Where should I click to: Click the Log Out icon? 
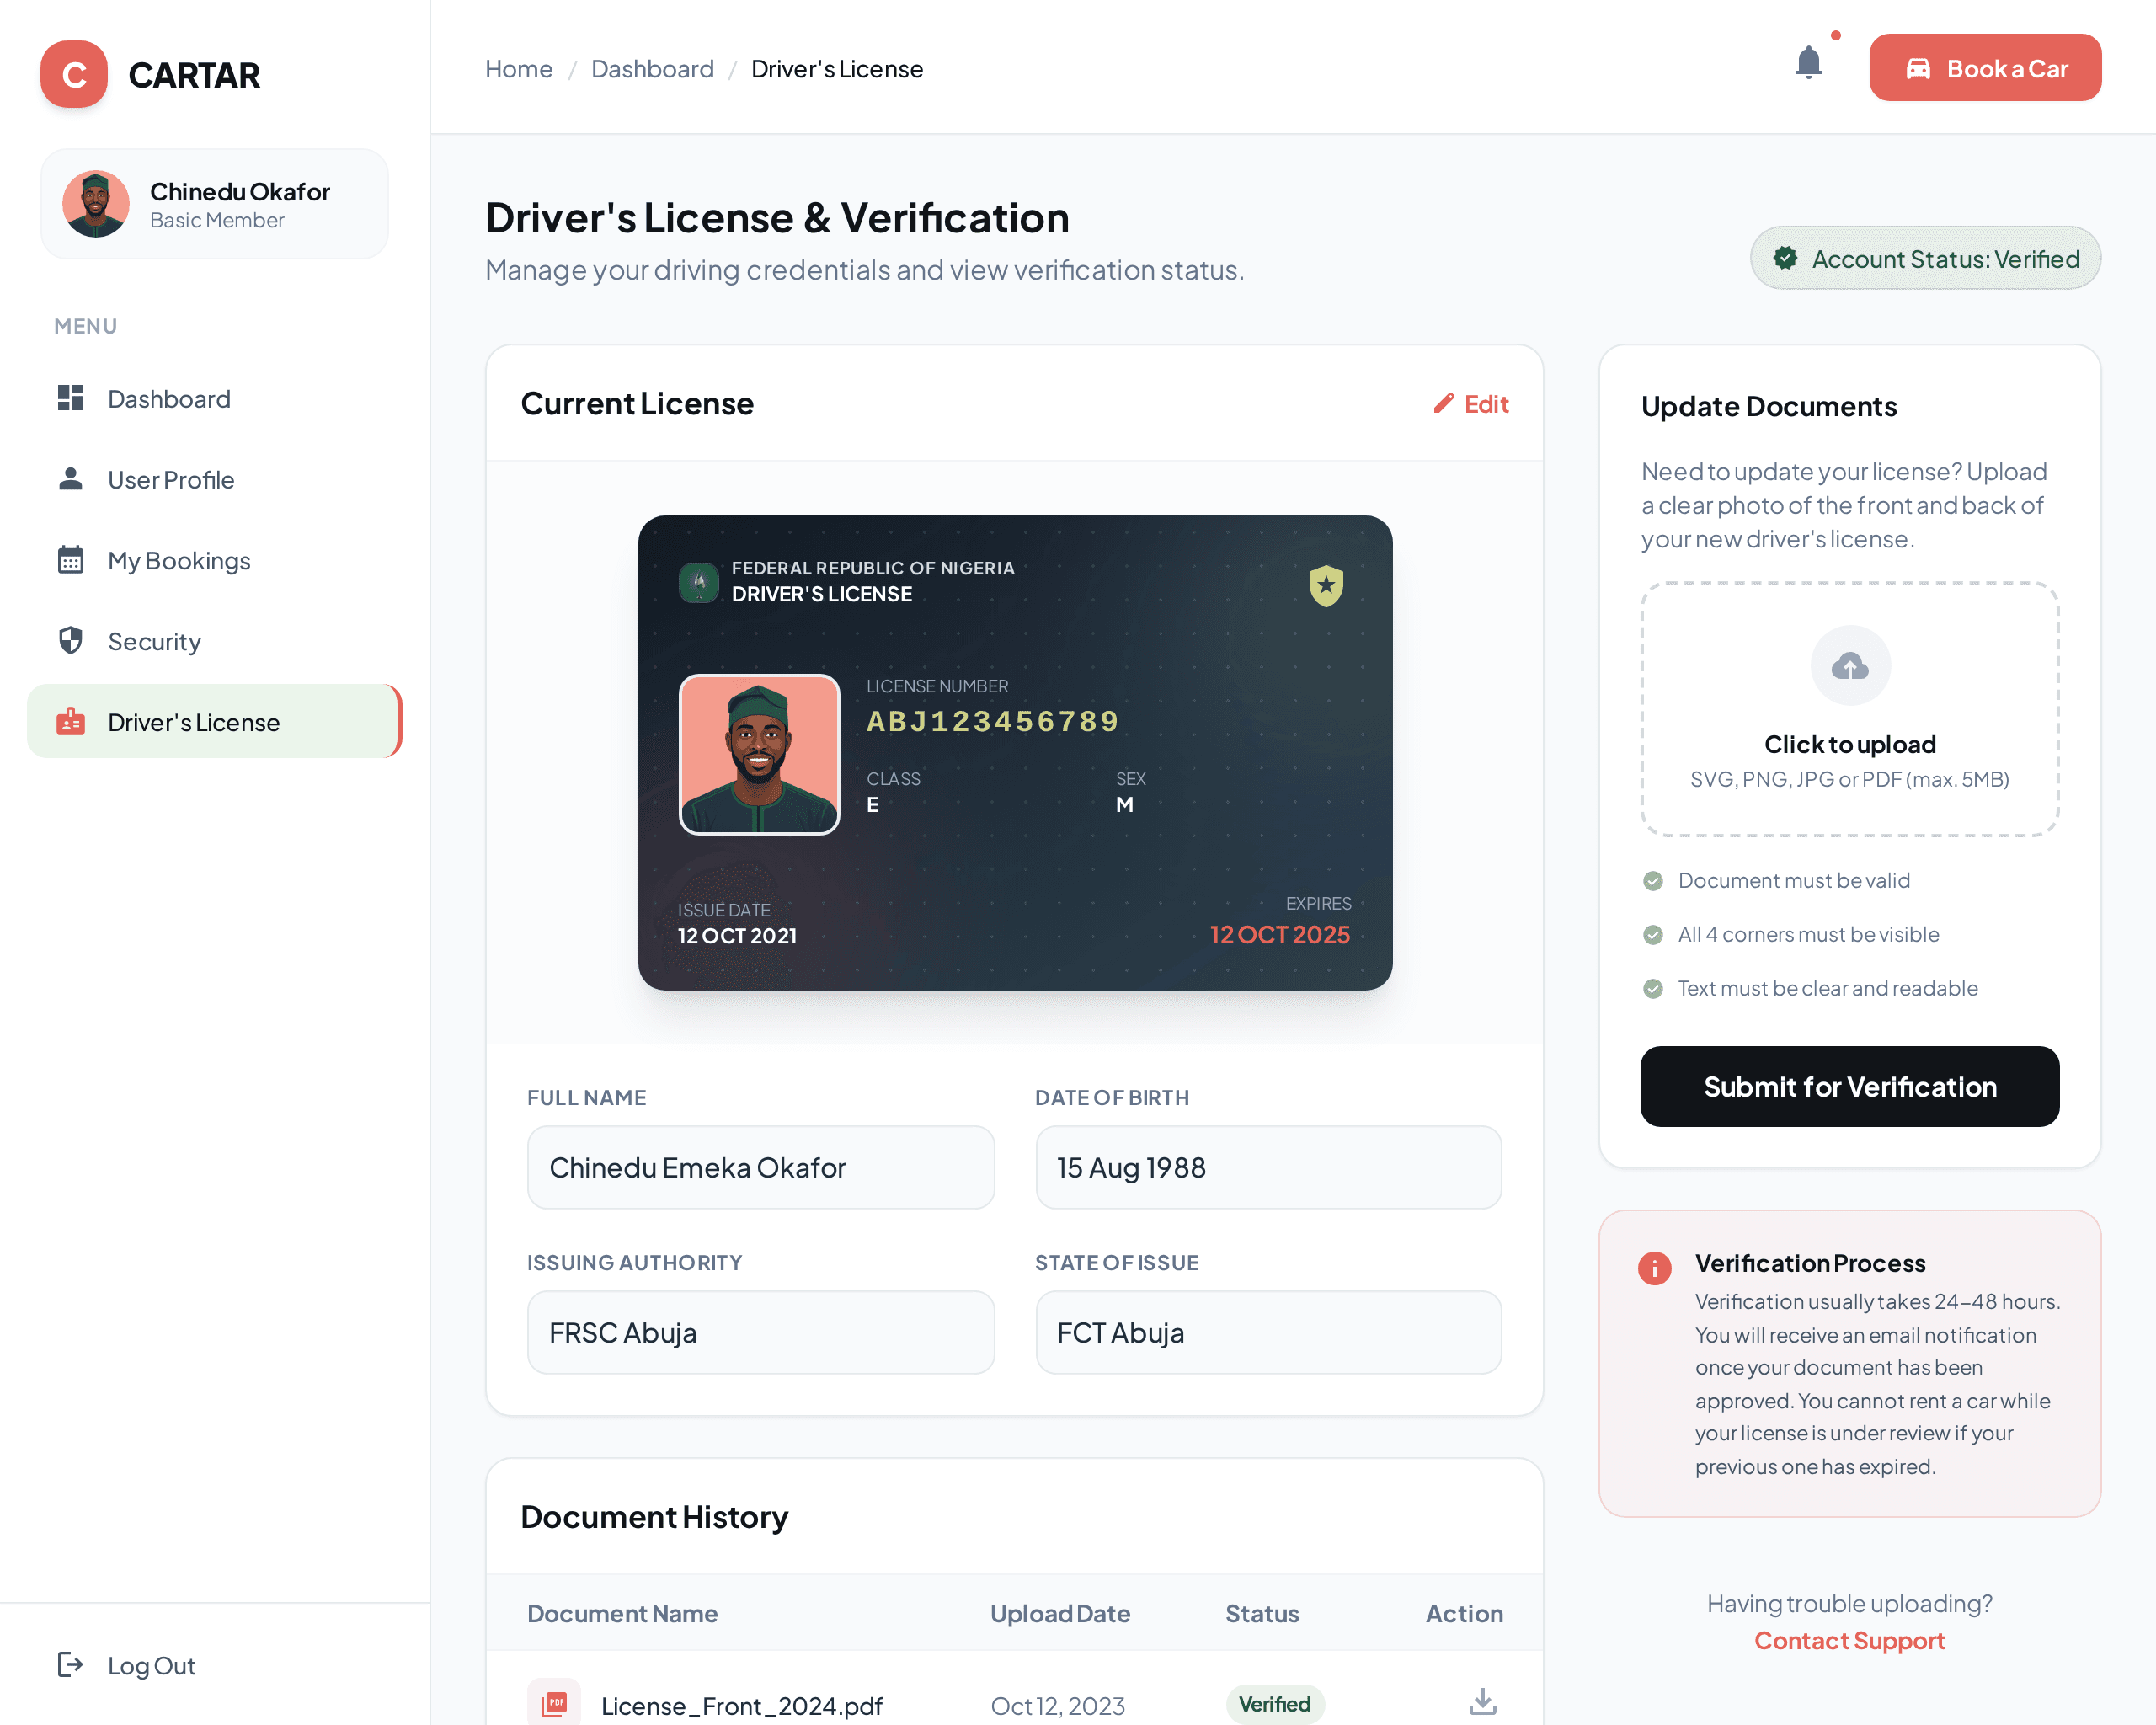pyautogui.click(x=70, y=1664)
